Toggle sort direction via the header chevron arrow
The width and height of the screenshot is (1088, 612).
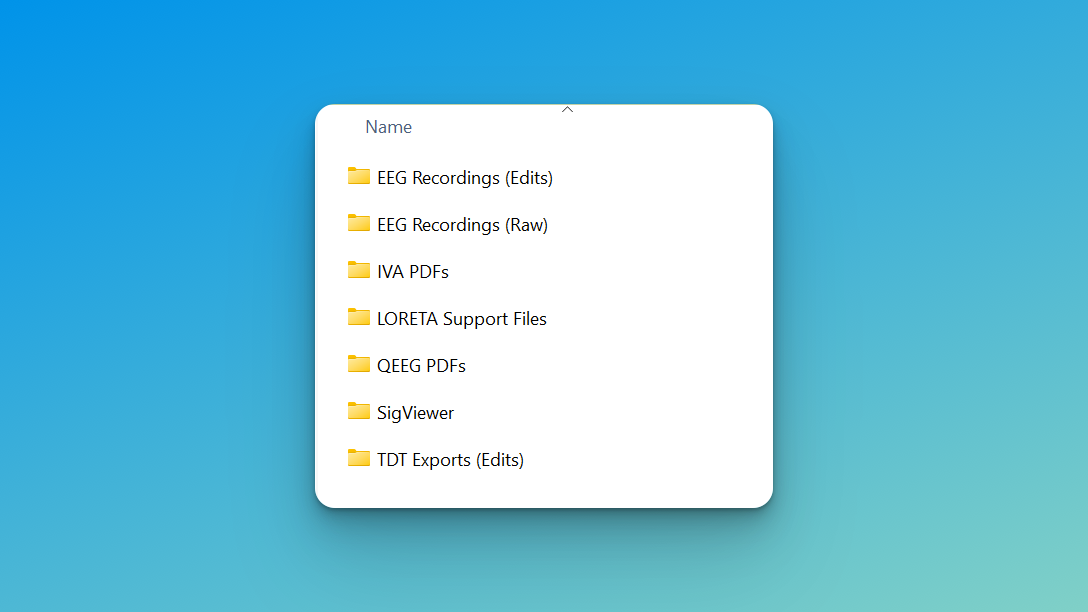point(567,109)
